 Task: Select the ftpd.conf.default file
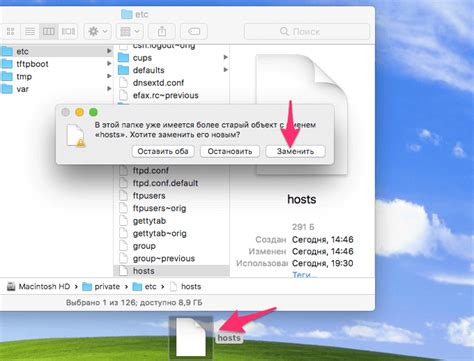point(172,183)
